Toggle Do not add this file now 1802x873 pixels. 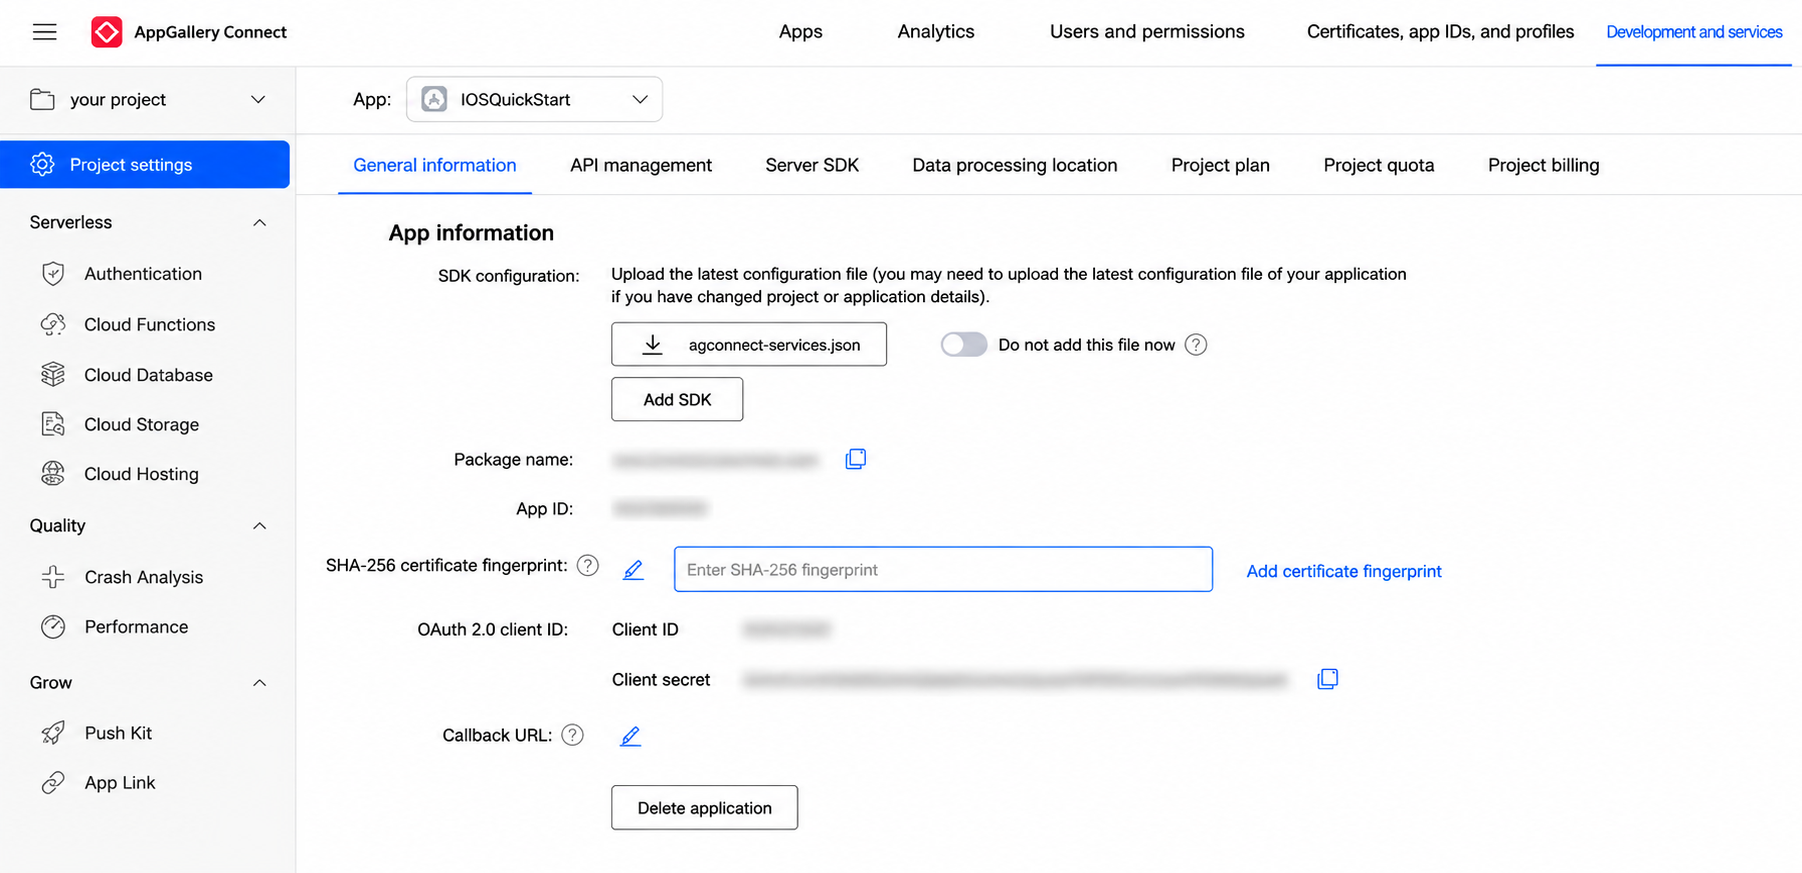pyautogui.click(x=964, y=345)
